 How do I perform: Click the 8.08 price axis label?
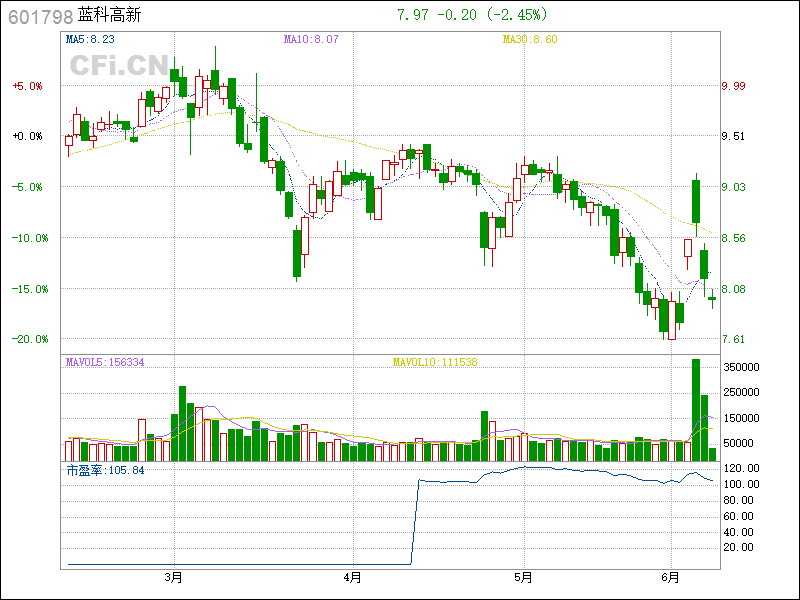click(x=733, y=289)
